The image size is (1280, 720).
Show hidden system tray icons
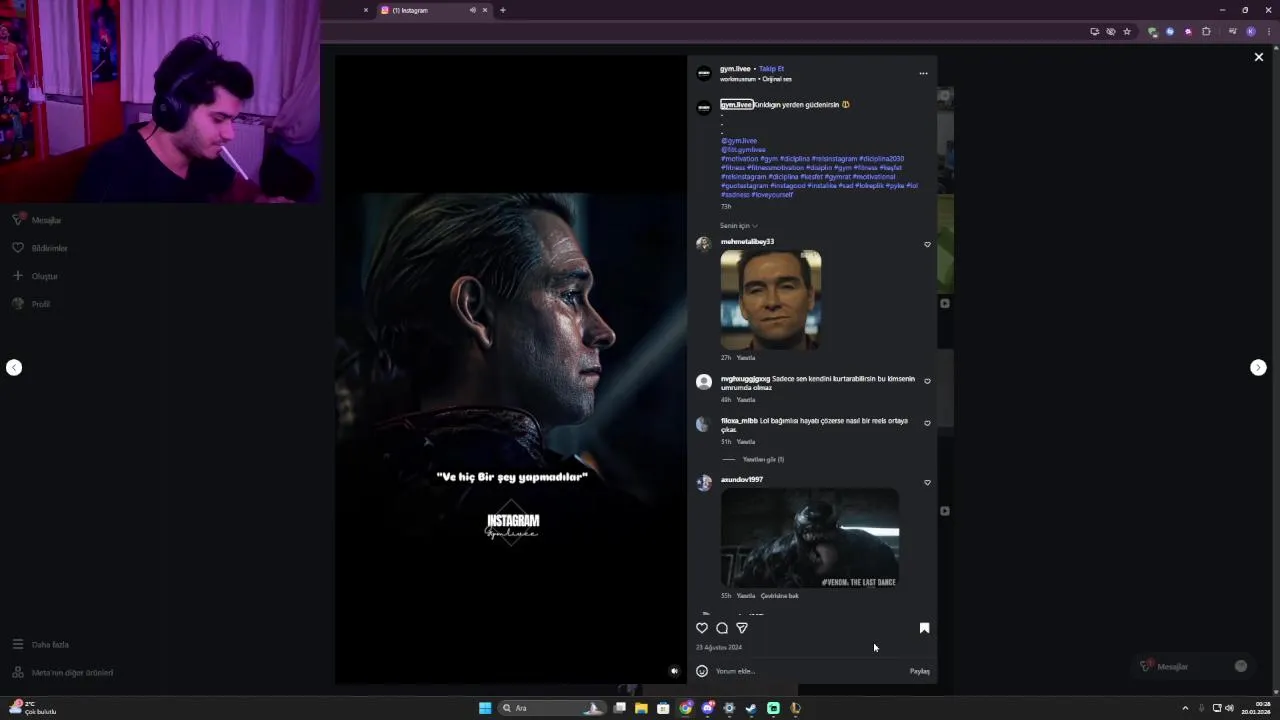[x=1185, y=708]
